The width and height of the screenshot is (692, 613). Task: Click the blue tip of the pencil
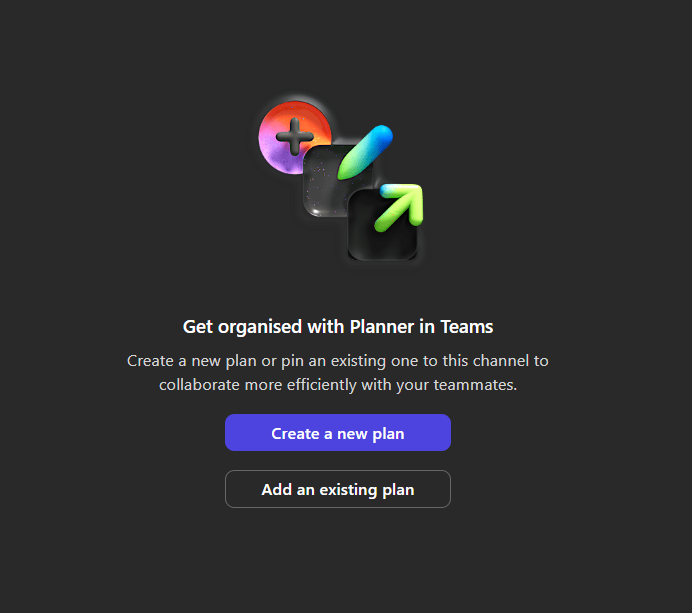382,134
